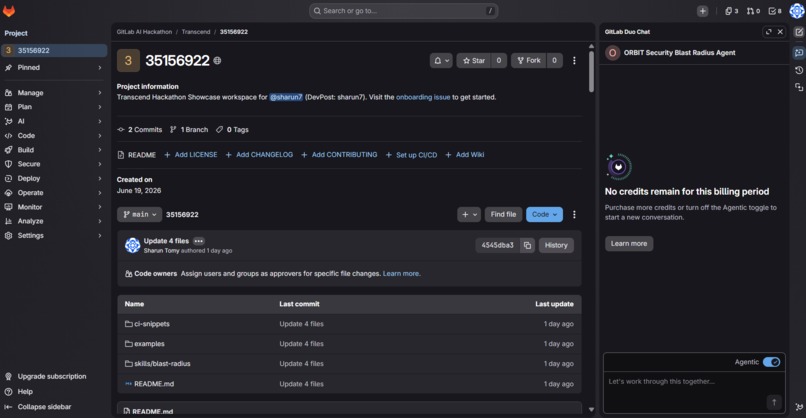806x418 pixels.
Task: Click Set up CI/CD
Action: (411, 155)
